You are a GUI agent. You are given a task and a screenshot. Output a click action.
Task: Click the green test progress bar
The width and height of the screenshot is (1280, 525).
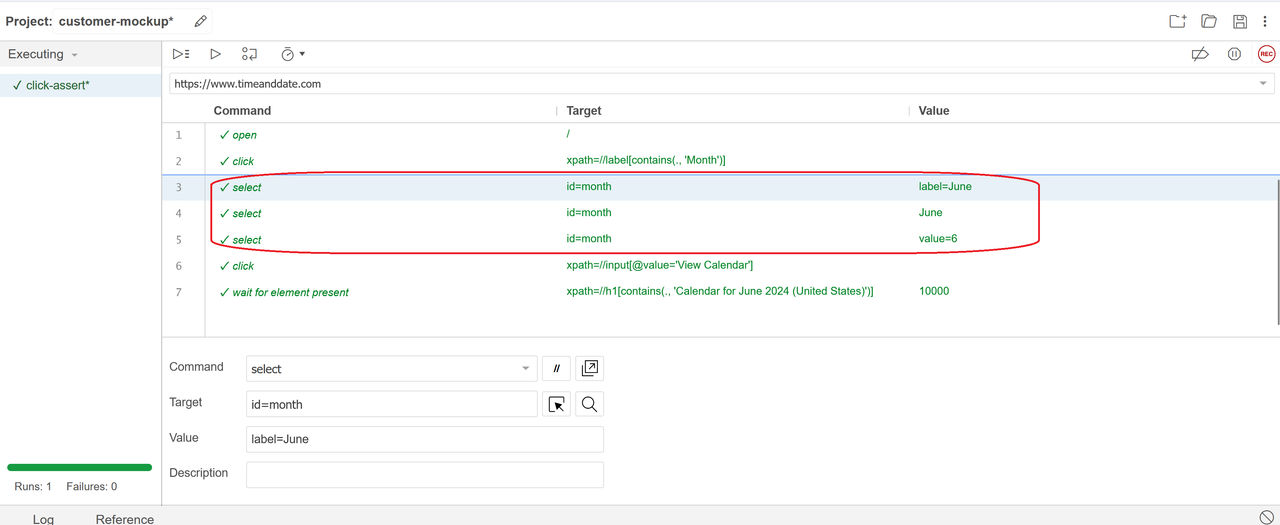point(80,467)
